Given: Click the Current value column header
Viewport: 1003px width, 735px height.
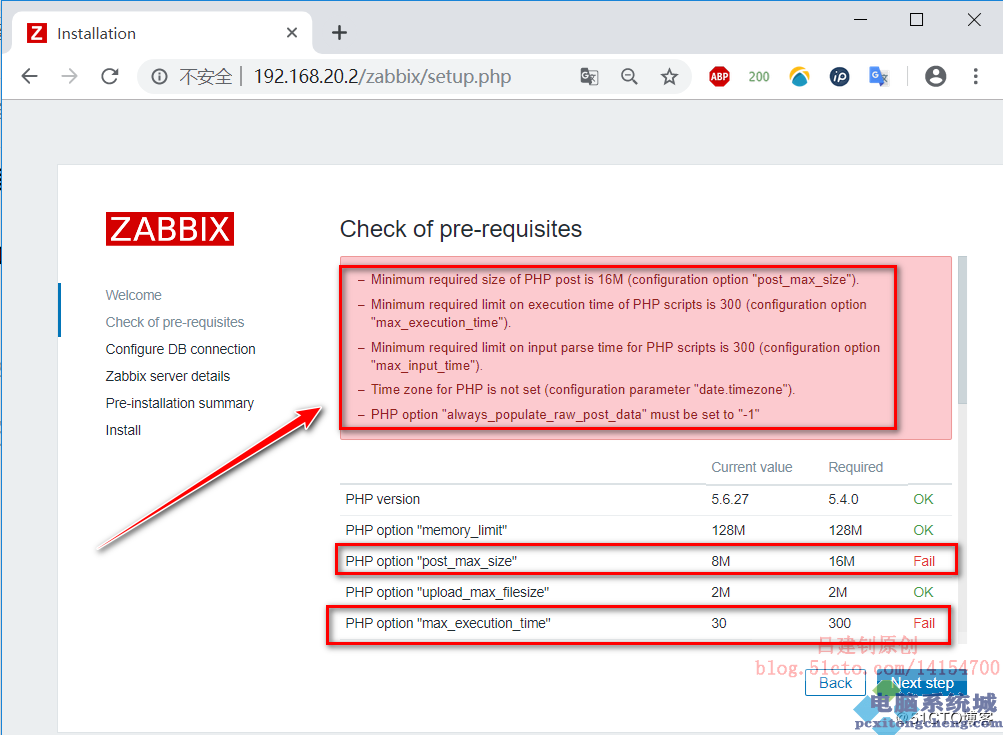Looking at the screenshot, I should (752, 467).
